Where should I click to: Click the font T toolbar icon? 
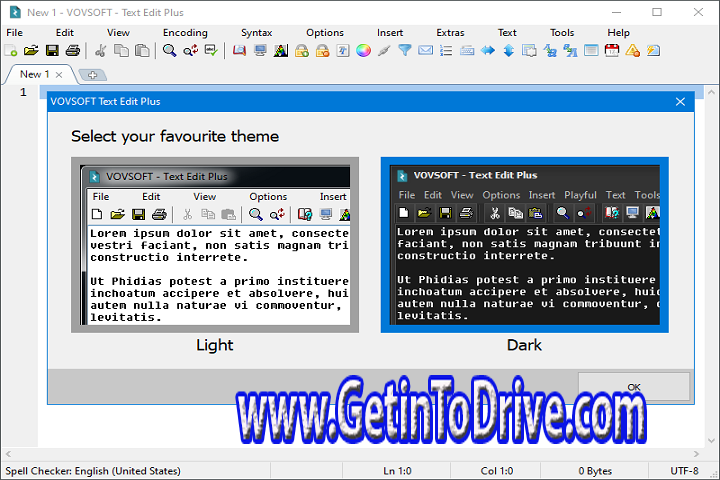click(343, 51)
